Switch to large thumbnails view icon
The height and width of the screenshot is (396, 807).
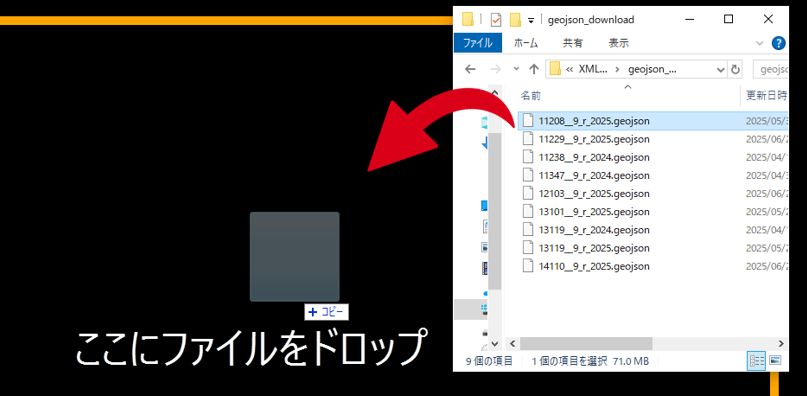tap(775, 361)
